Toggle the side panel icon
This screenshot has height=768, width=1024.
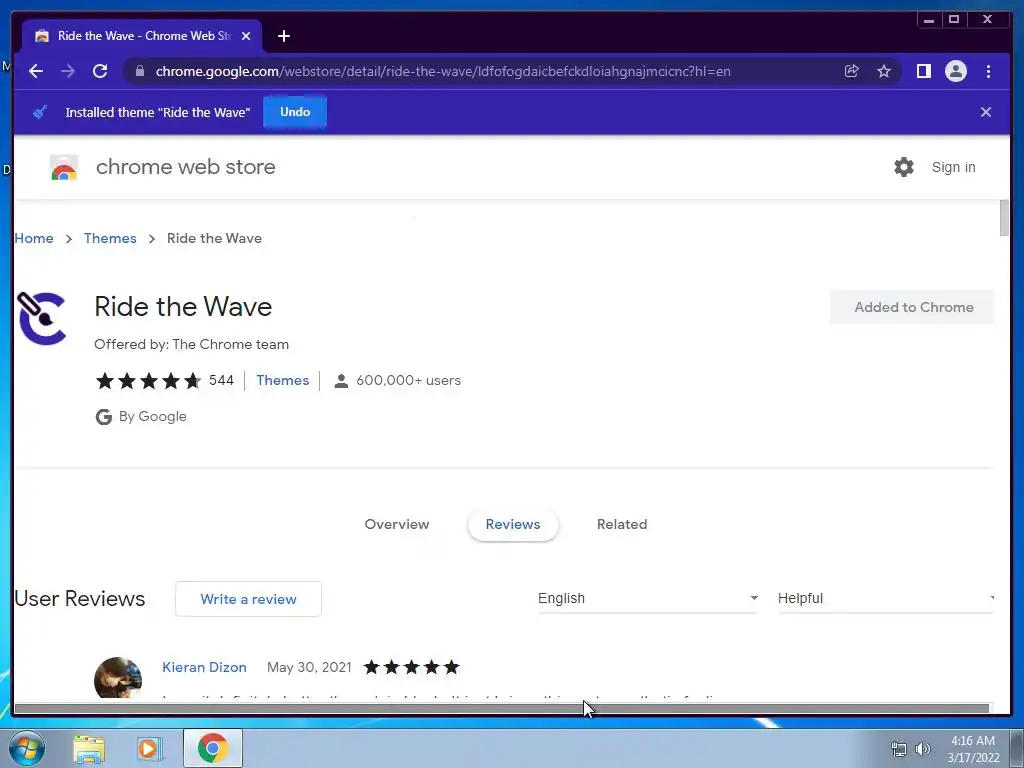923,71
